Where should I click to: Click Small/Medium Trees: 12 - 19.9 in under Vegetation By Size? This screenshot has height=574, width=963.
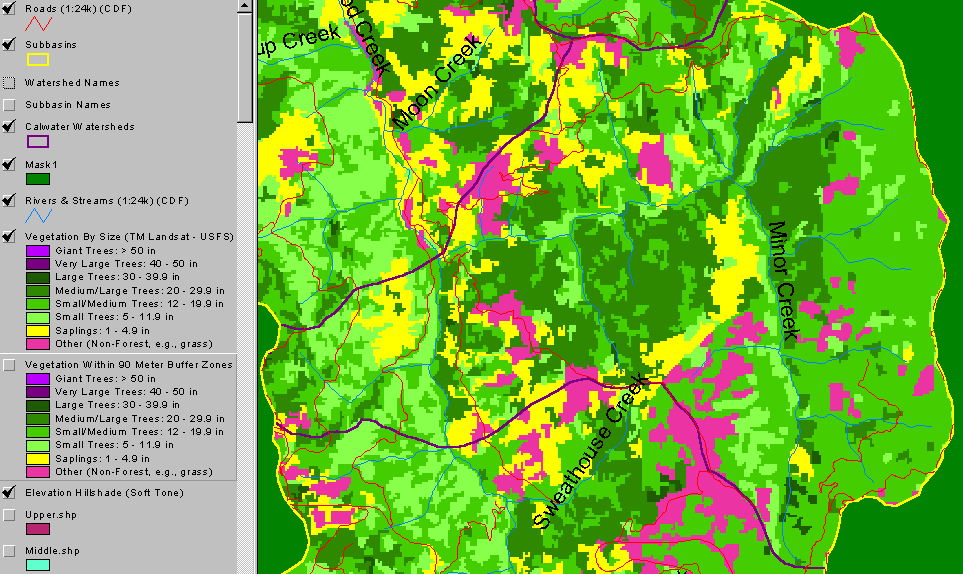139,304
